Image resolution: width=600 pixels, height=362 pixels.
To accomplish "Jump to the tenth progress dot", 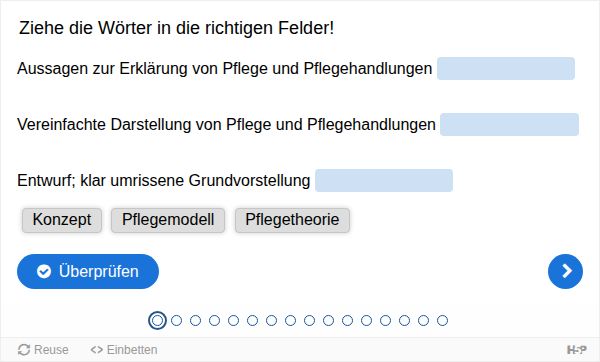I will click(328, 320).
